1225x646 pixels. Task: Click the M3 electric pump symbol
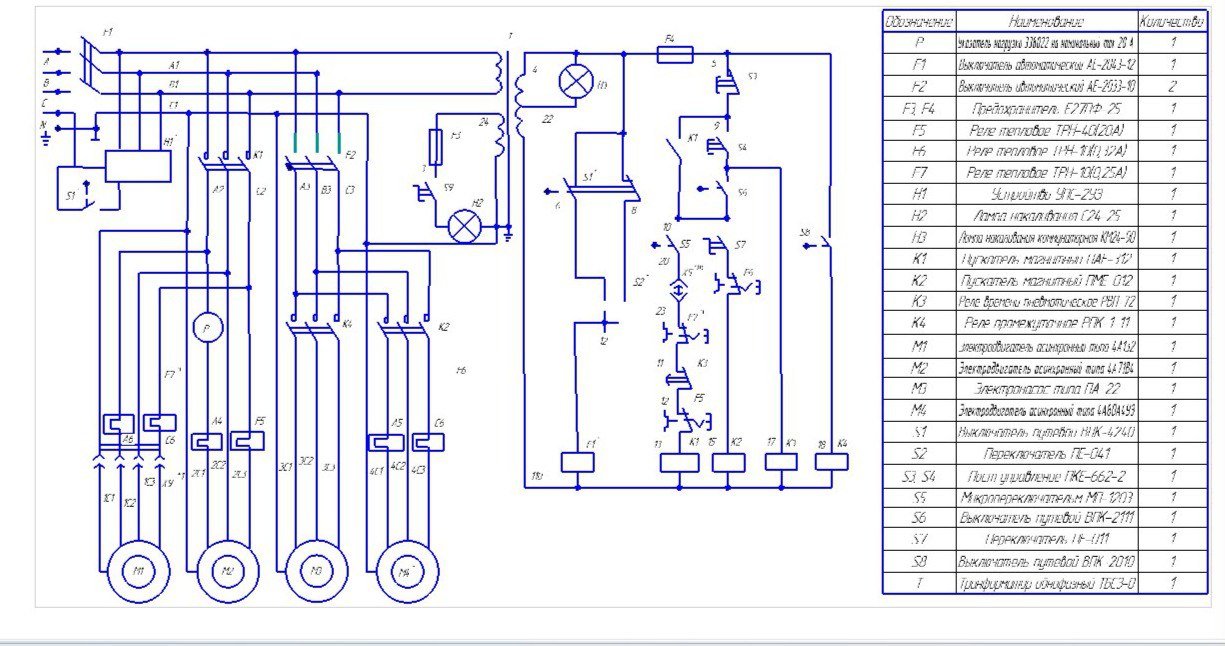316,571
